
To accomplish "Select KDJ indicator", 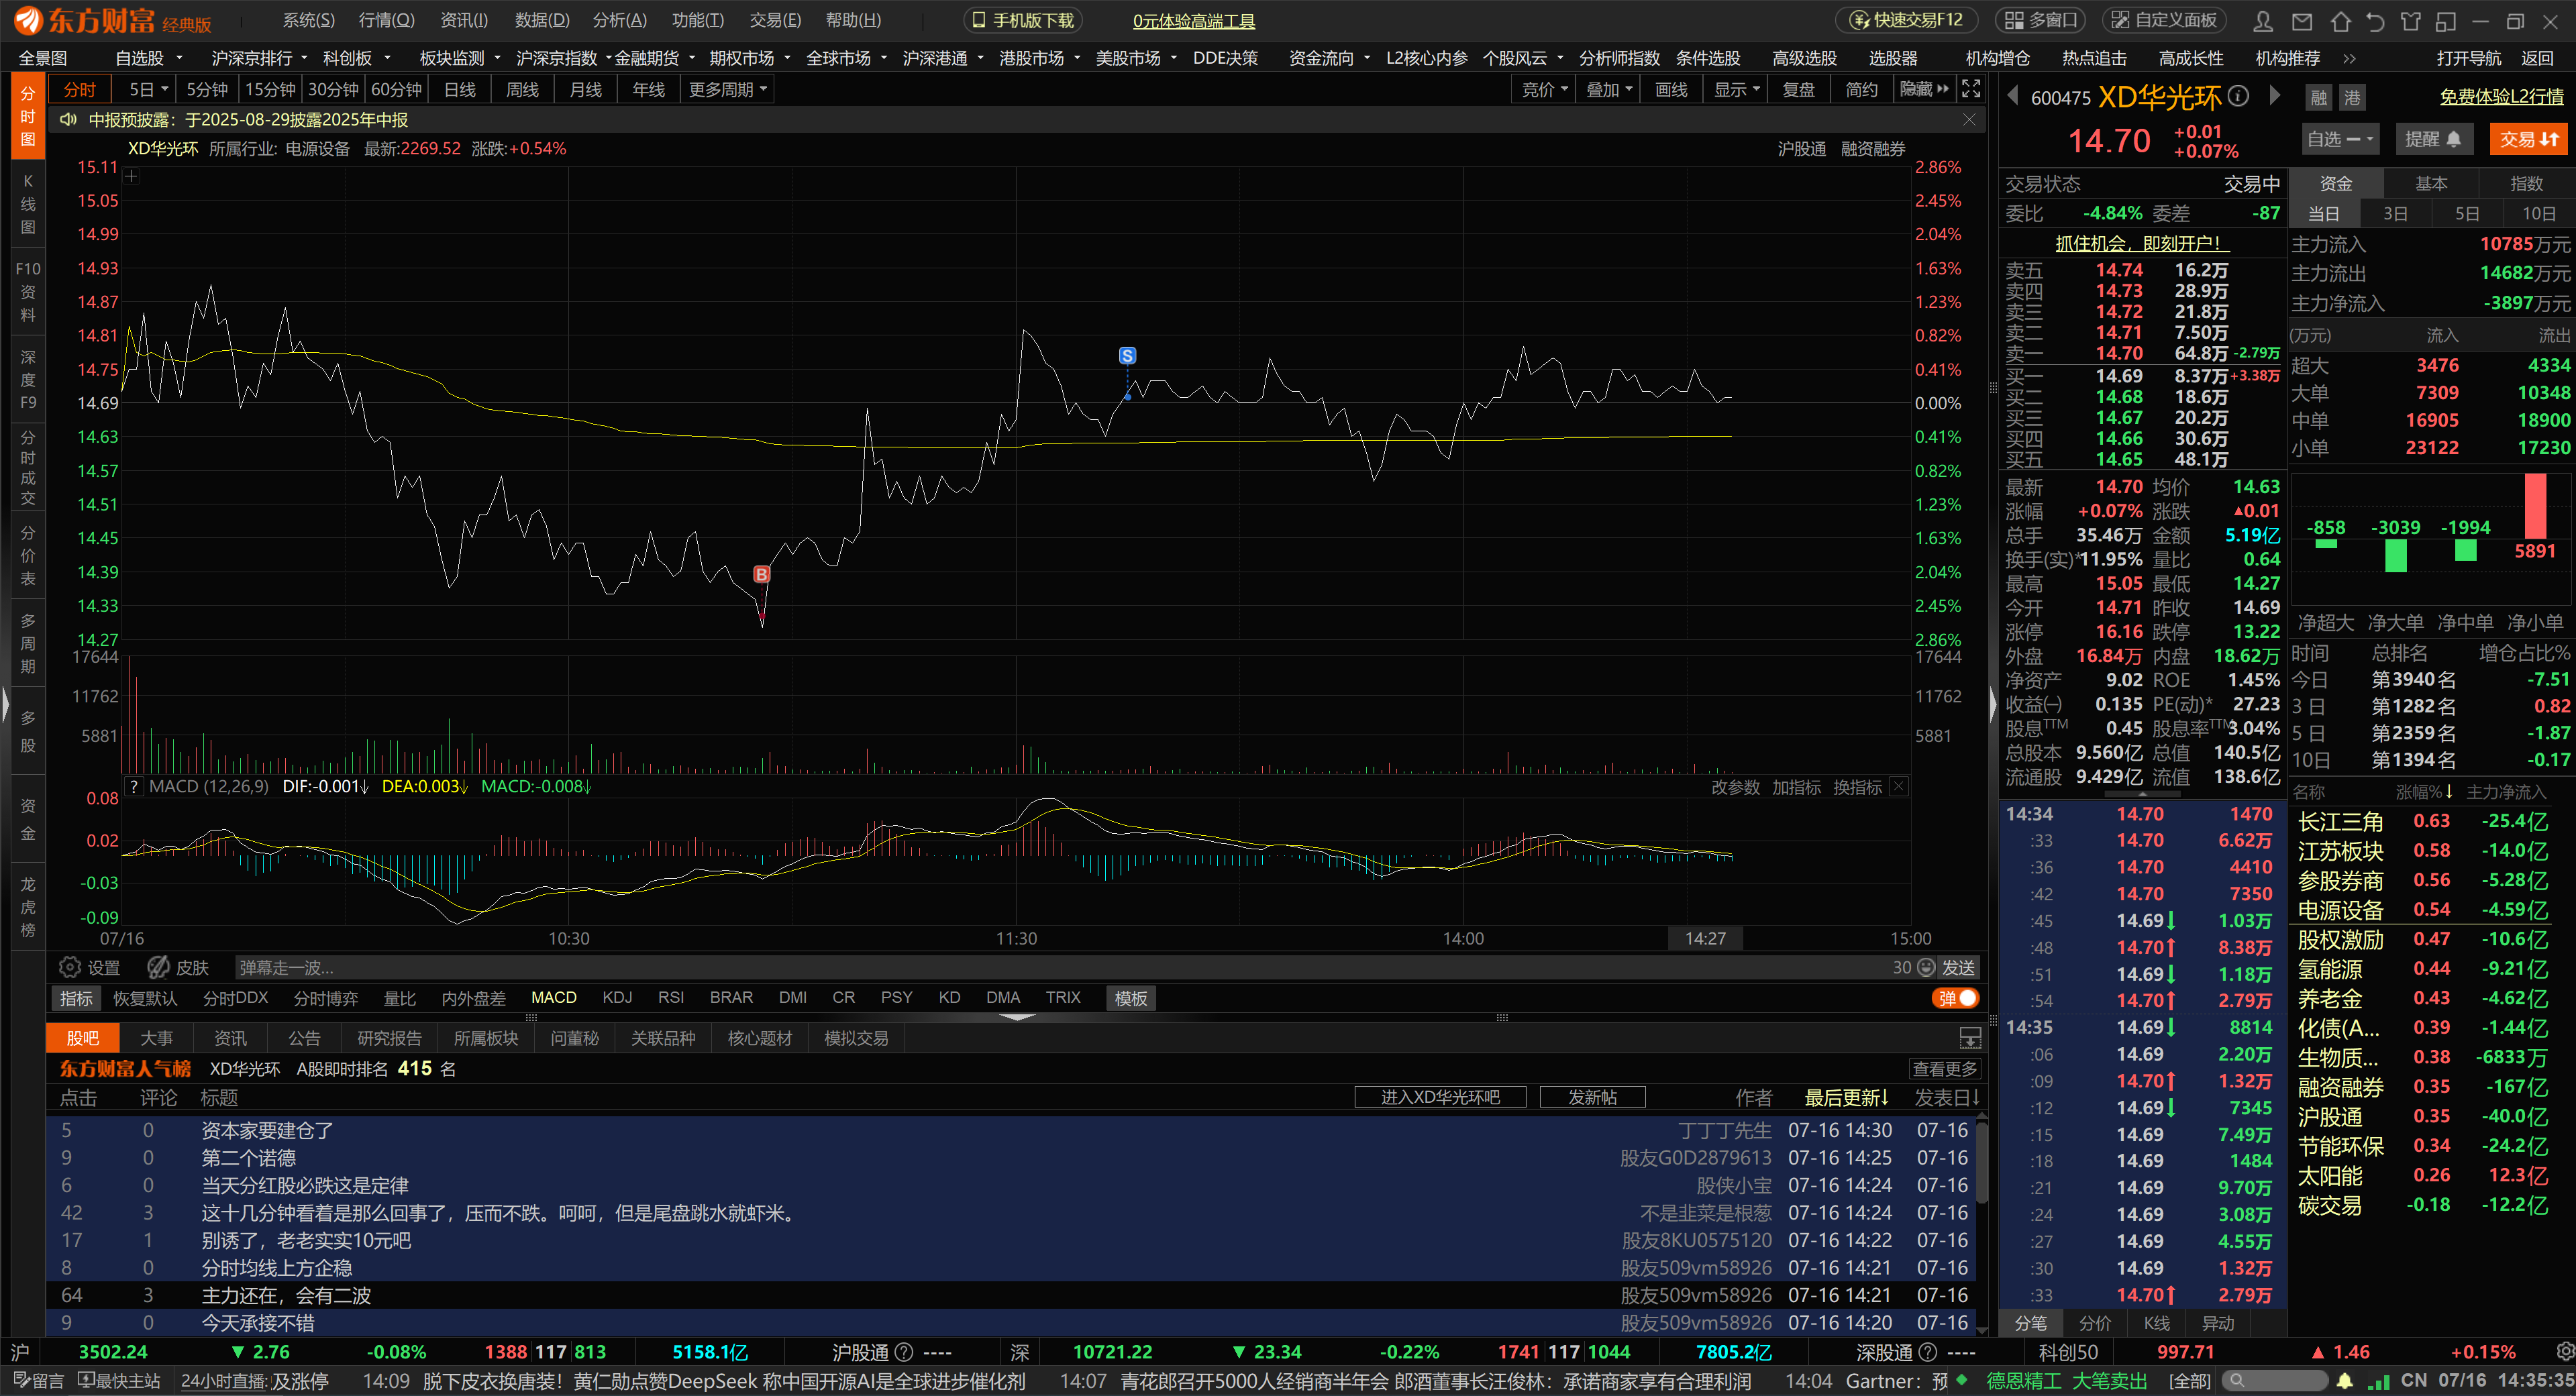I will 617,997.
